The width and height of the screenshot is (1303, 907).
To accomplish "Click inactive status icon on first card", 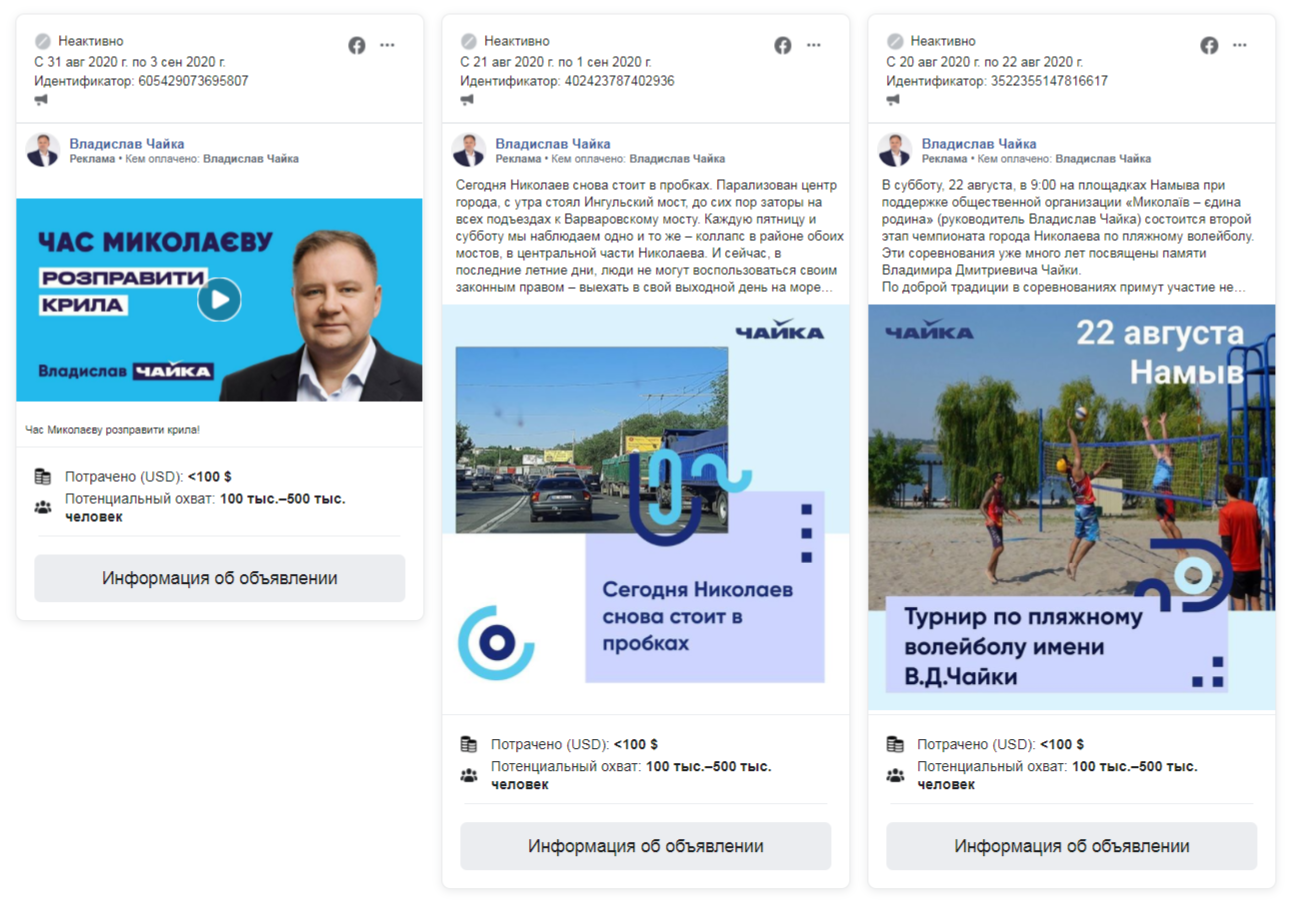I will (42, 41).
